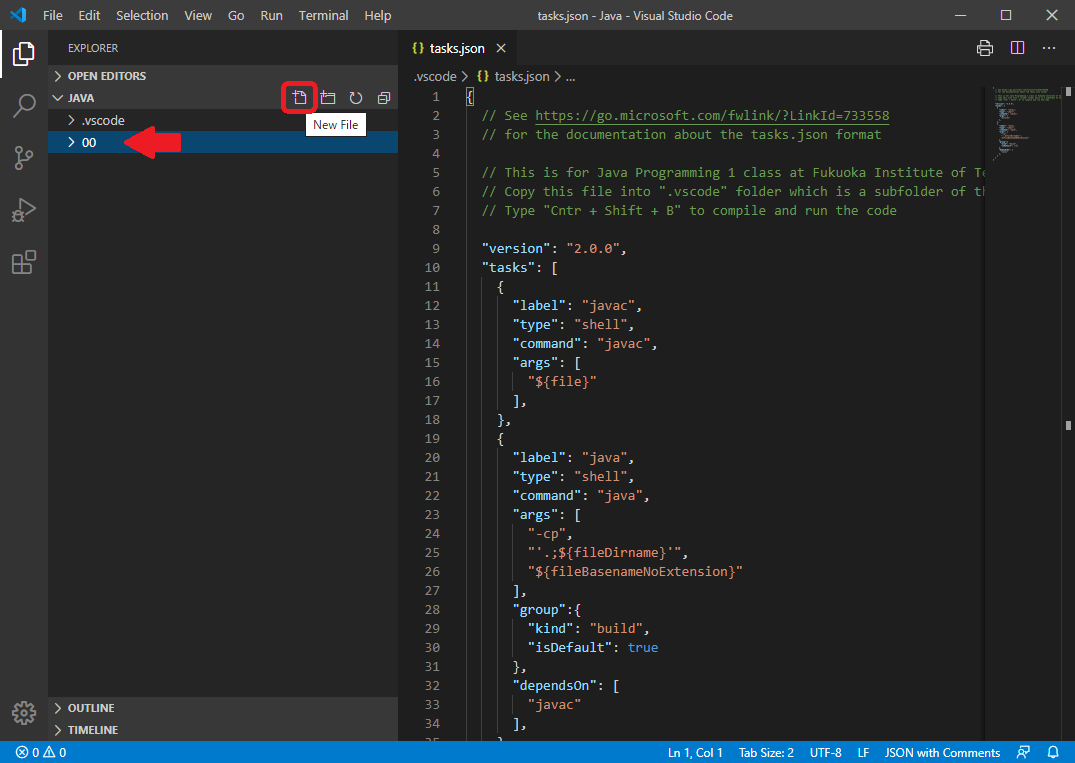Image resolution: width=1075 pixels, height=763 pixels.
Task: Click the Refresh Explorer icon
Action: point(356,98)
